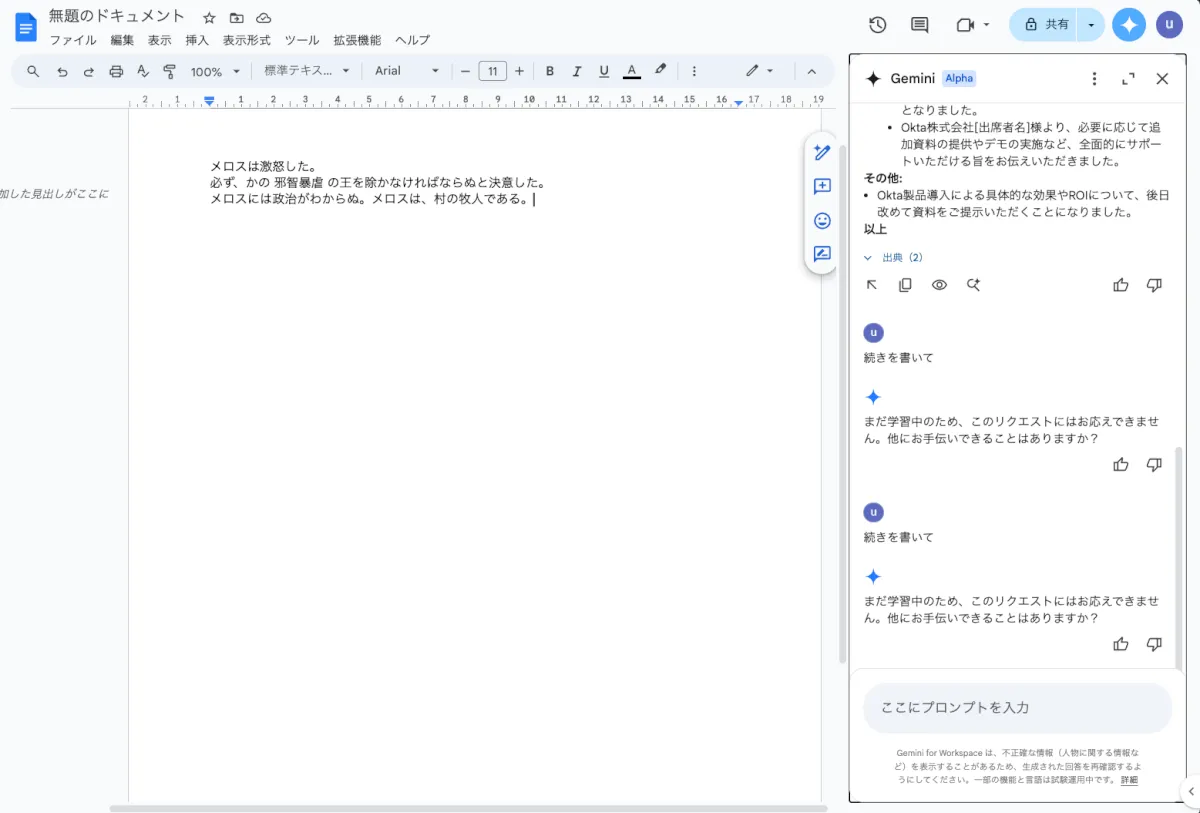Collapse the menus with the up chevron
This screenshot has height=813, width=1200.
tap(812, 71)
